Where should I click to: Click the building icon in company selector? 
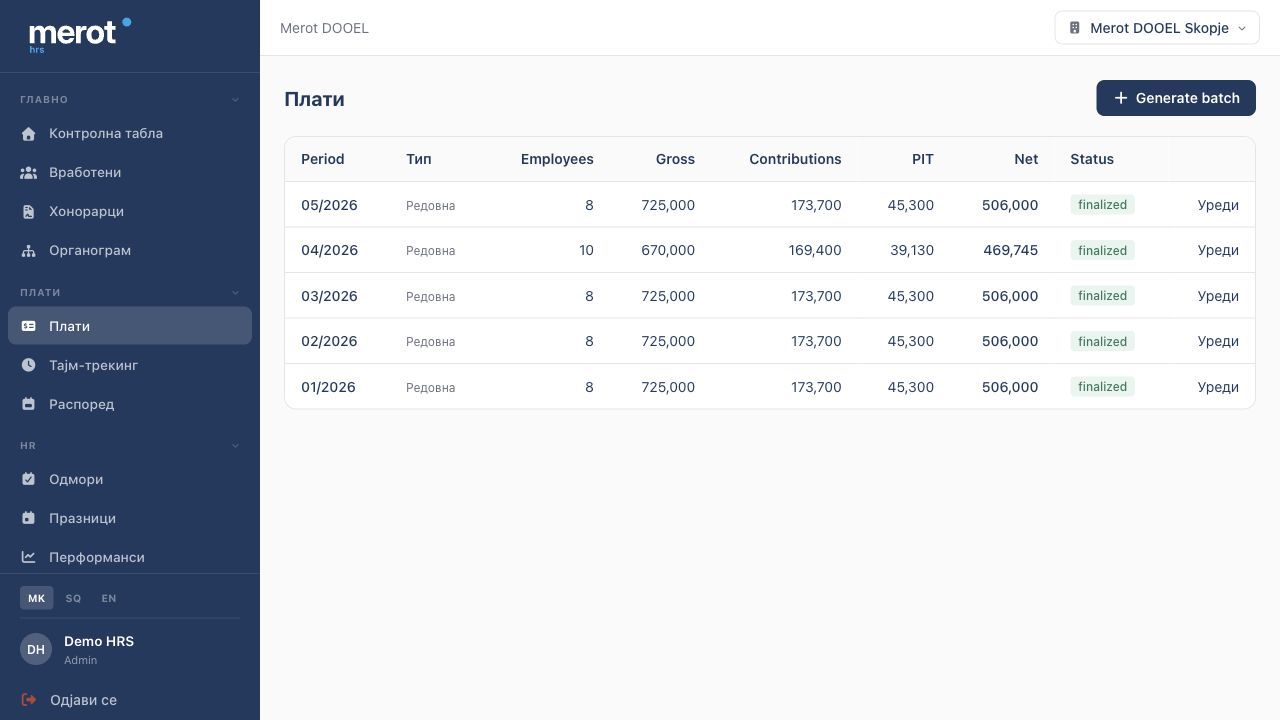tap(1075, 28)
